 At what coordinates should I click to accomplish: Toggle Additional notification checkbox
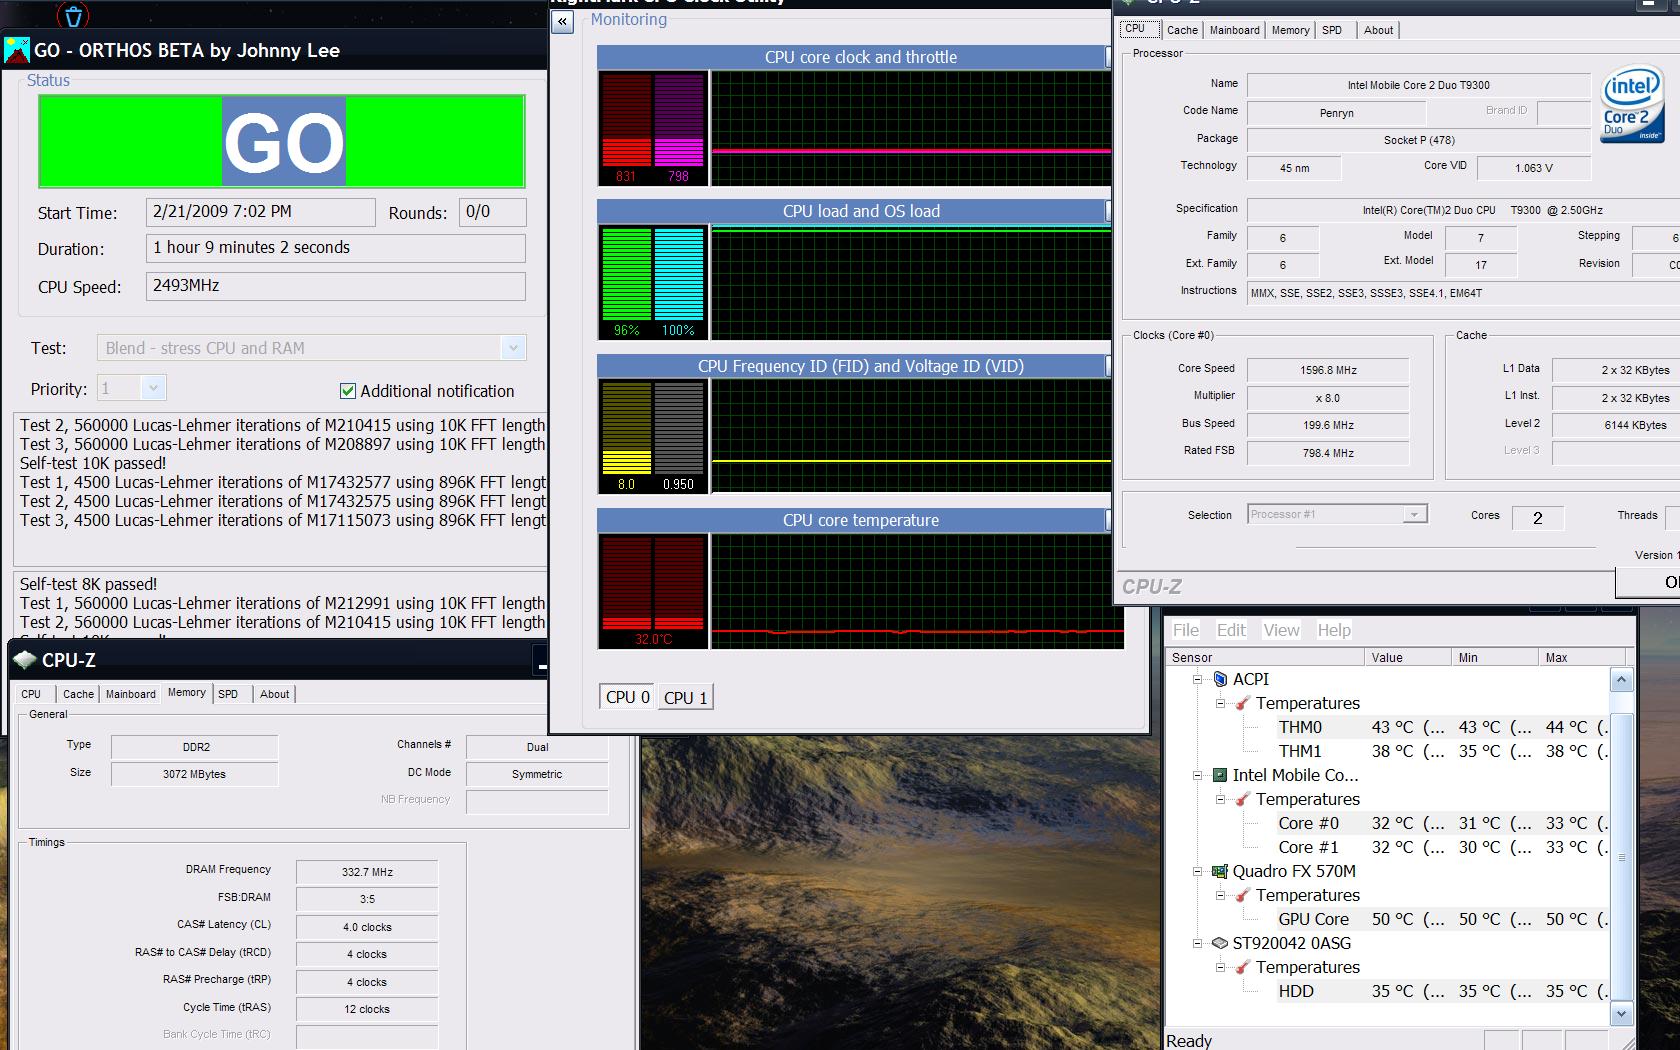pyautogui.click(x=348, y=391)
